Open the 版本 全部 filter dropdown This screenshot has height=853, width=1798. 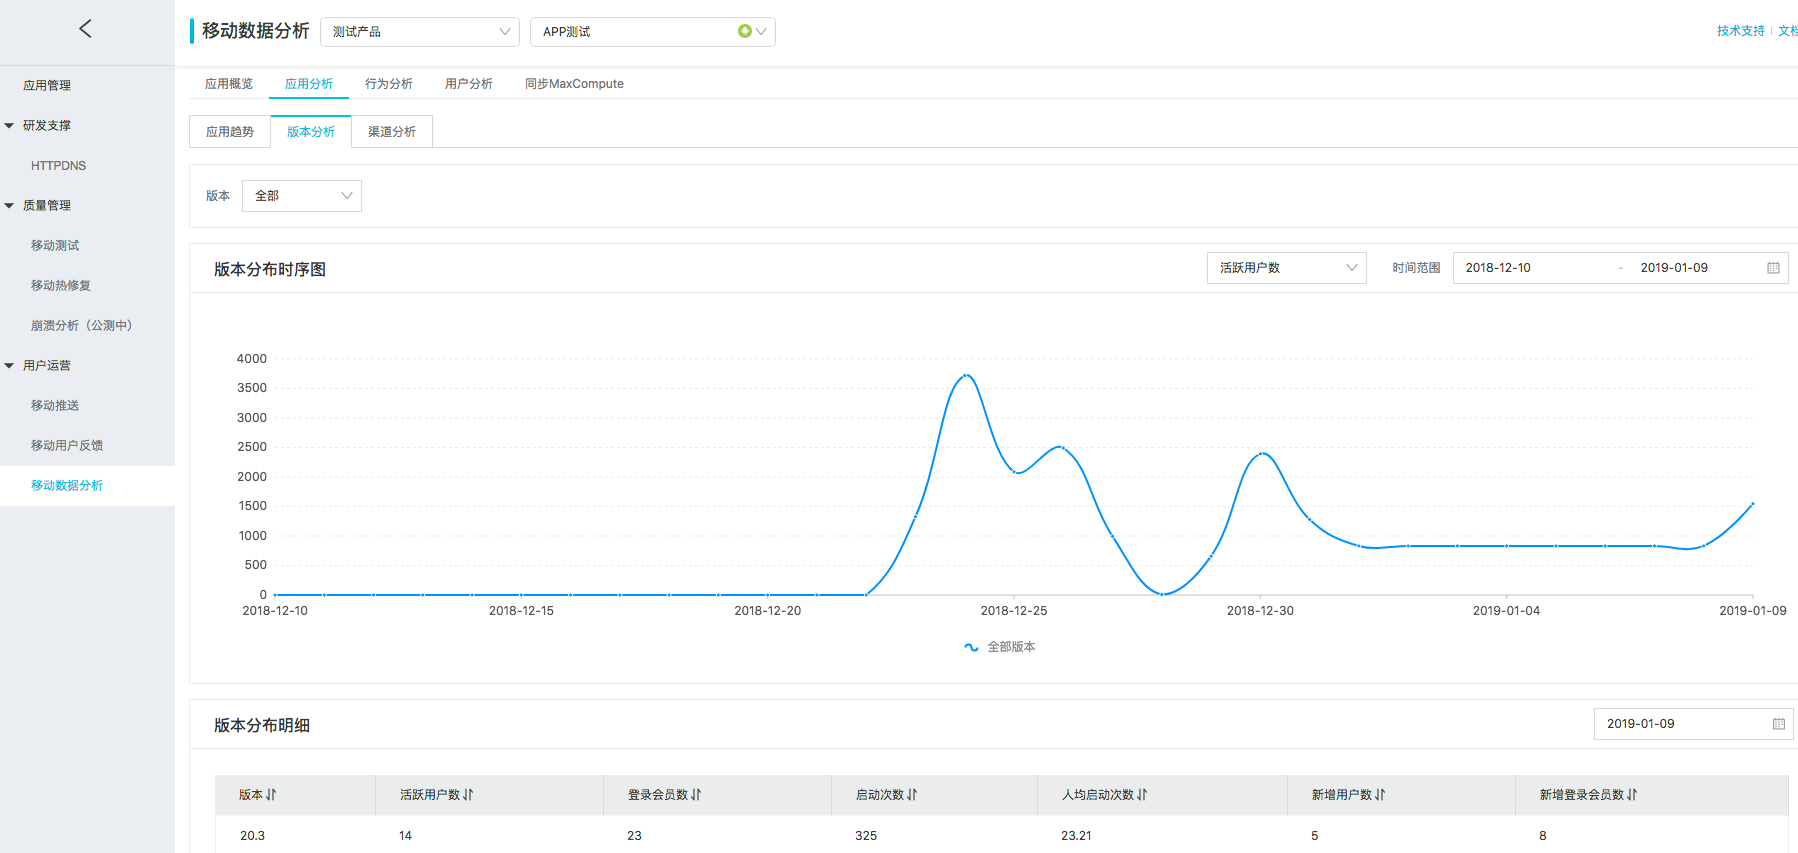click(x=302, y=196)
